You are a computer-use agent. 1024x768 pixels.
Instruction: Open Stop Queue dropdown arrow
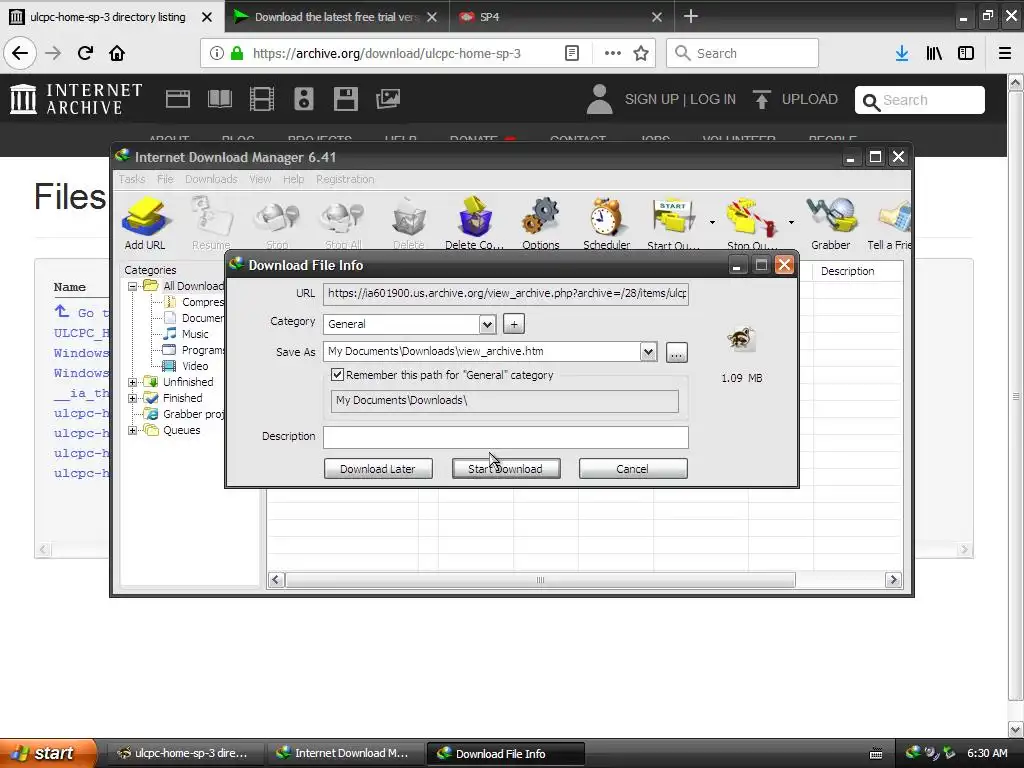coord(791,223)
